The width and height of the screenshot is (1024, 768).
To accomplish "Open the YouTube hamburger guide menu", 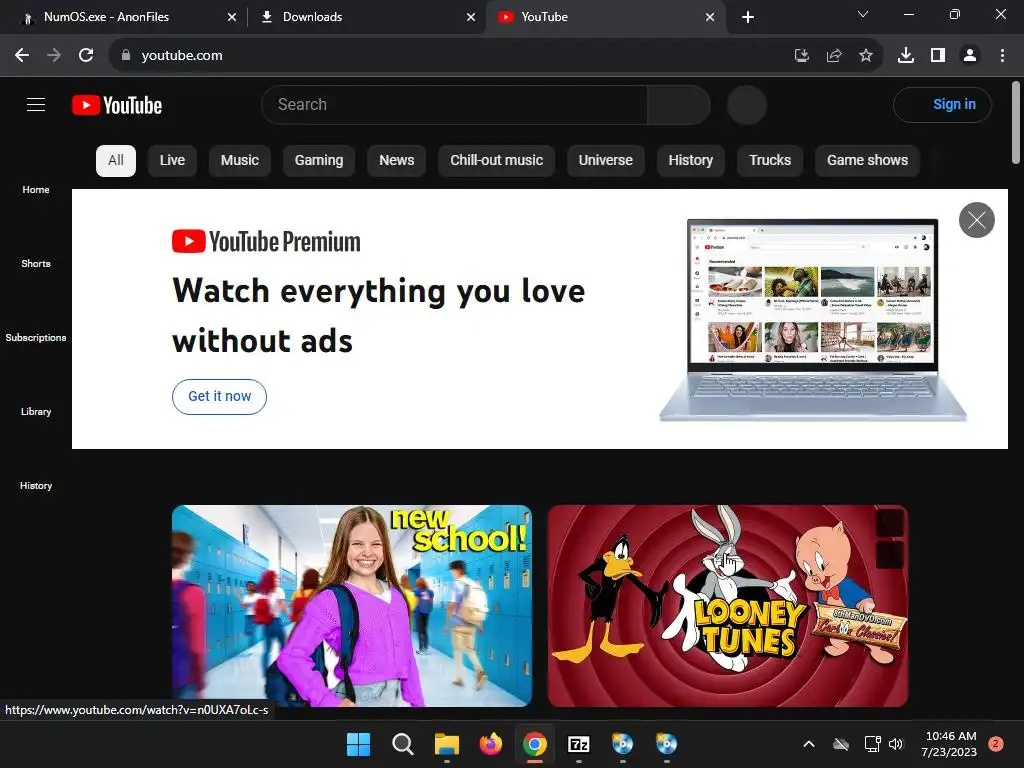I will tap(36, 104).
